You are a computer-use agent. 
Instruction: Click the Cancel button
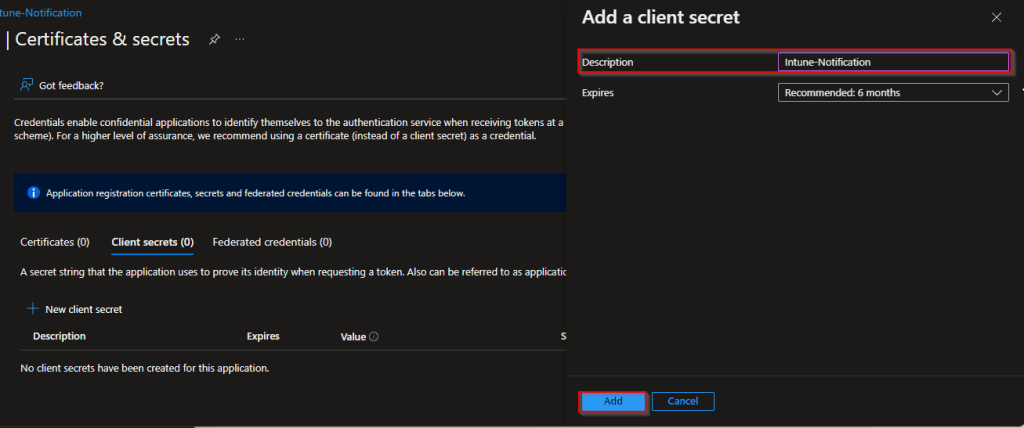click(683, 401)
